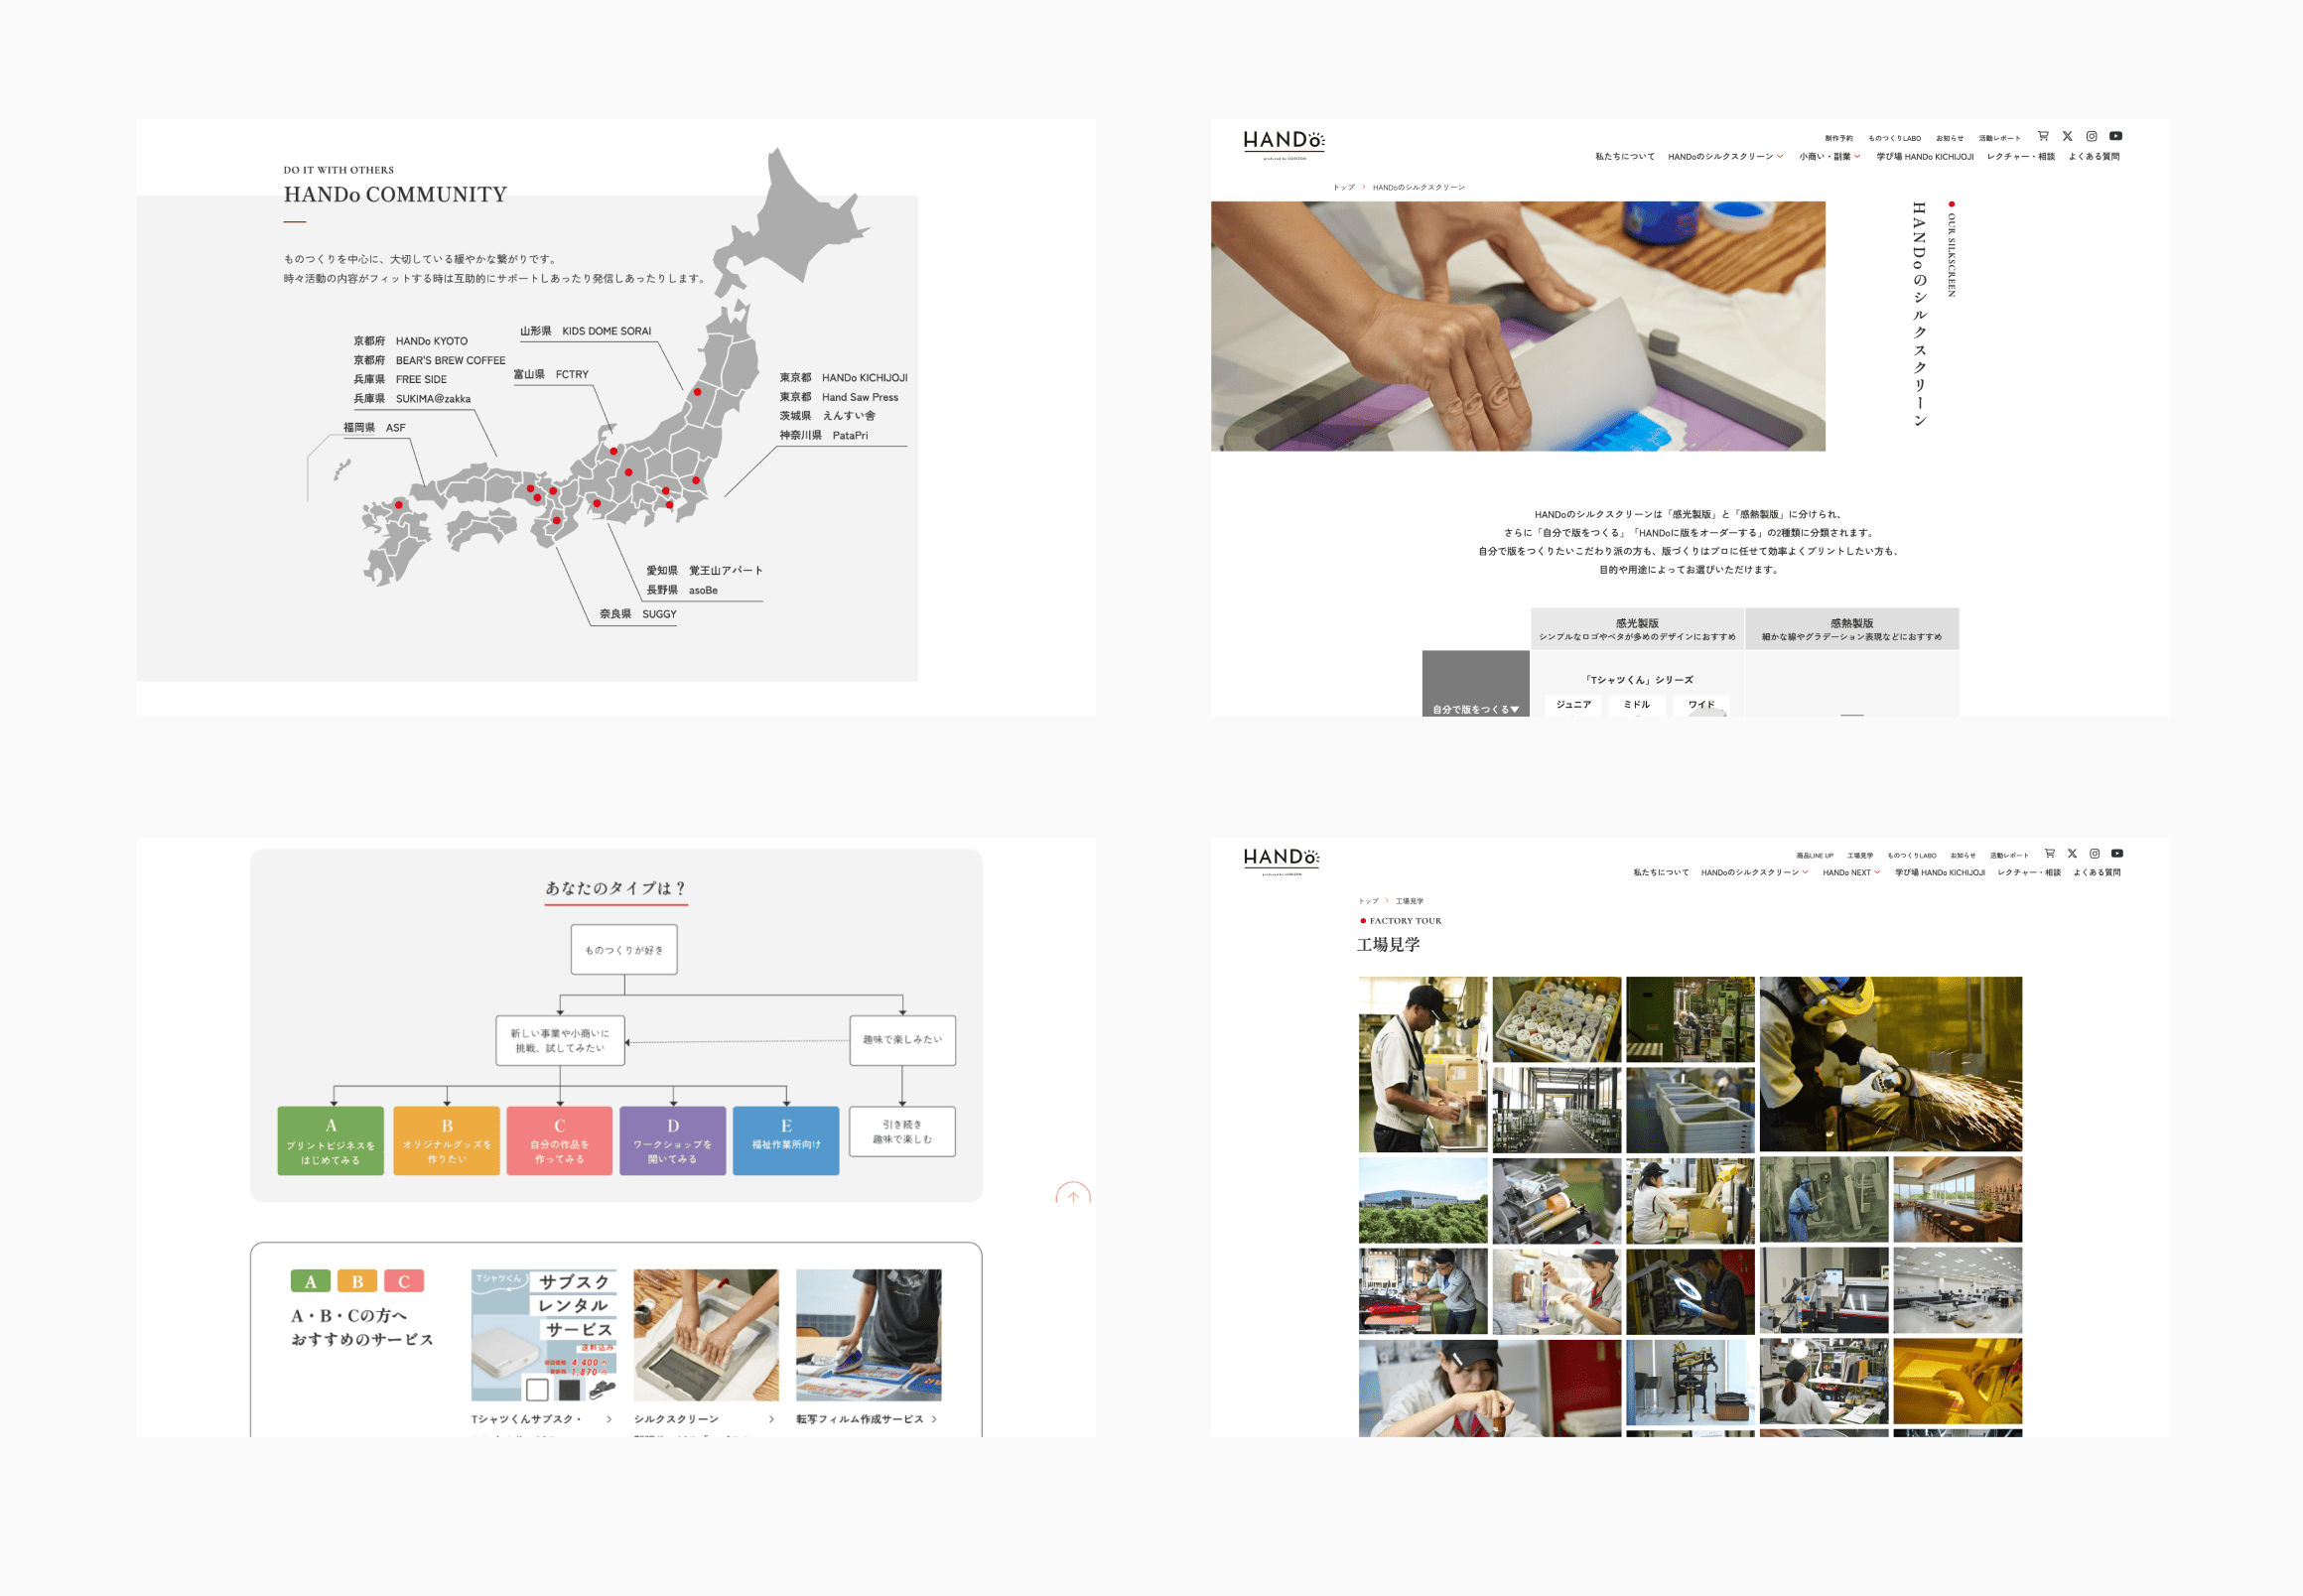
Task: Expand the HANDo NEXT menu dropdown
Action: click(x=1850, y=873)
